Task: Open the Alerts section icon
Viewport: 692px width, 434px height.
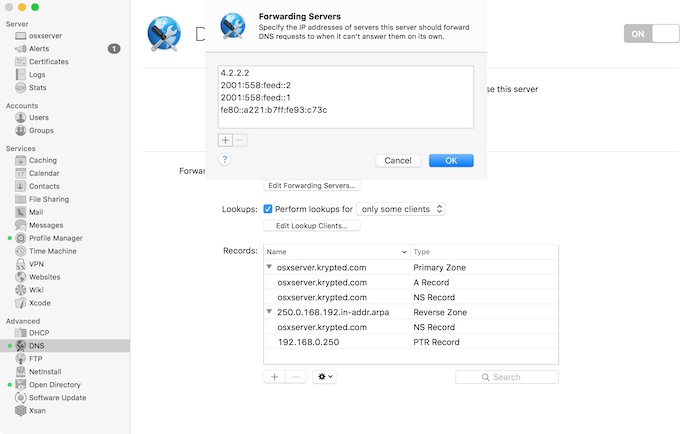Action: (x=20, y=48)
